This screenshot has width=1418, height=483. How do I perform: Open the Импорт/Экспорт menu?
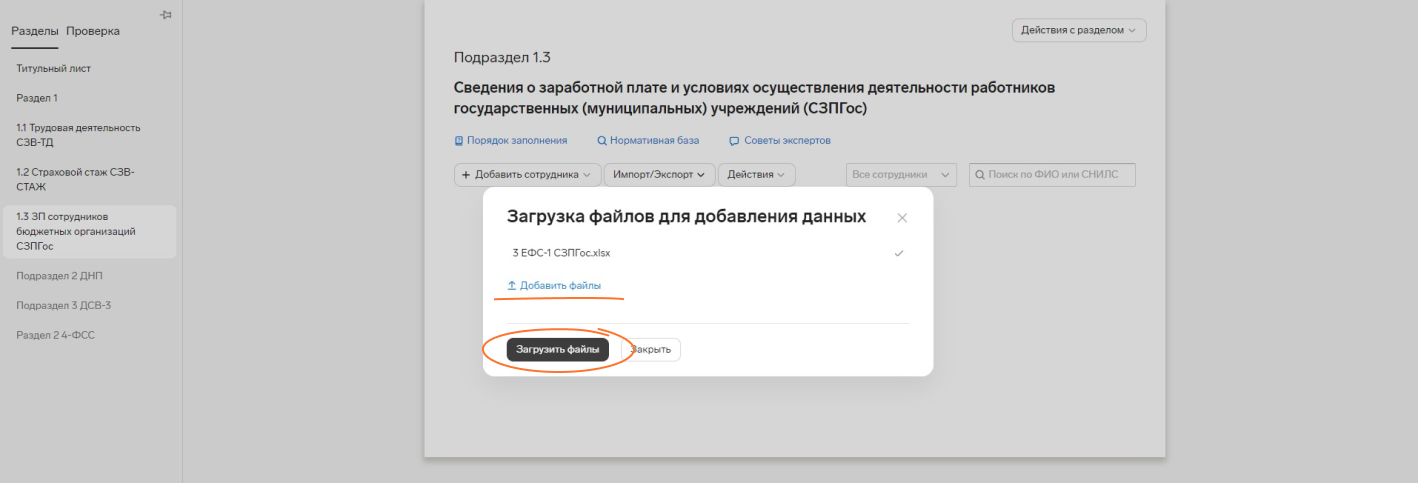coord(660,175)
